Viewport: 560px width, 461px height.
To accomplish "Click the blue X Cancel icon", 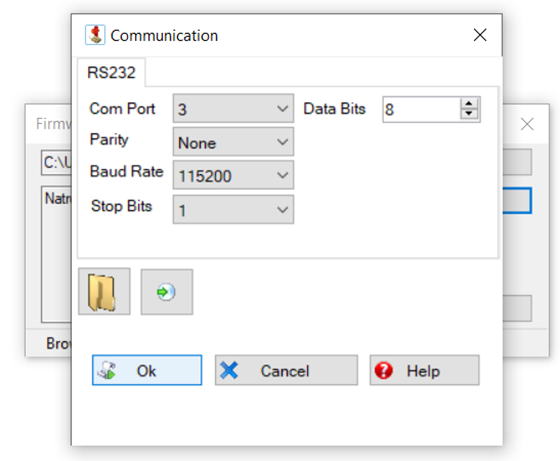I will pos(229,370).
